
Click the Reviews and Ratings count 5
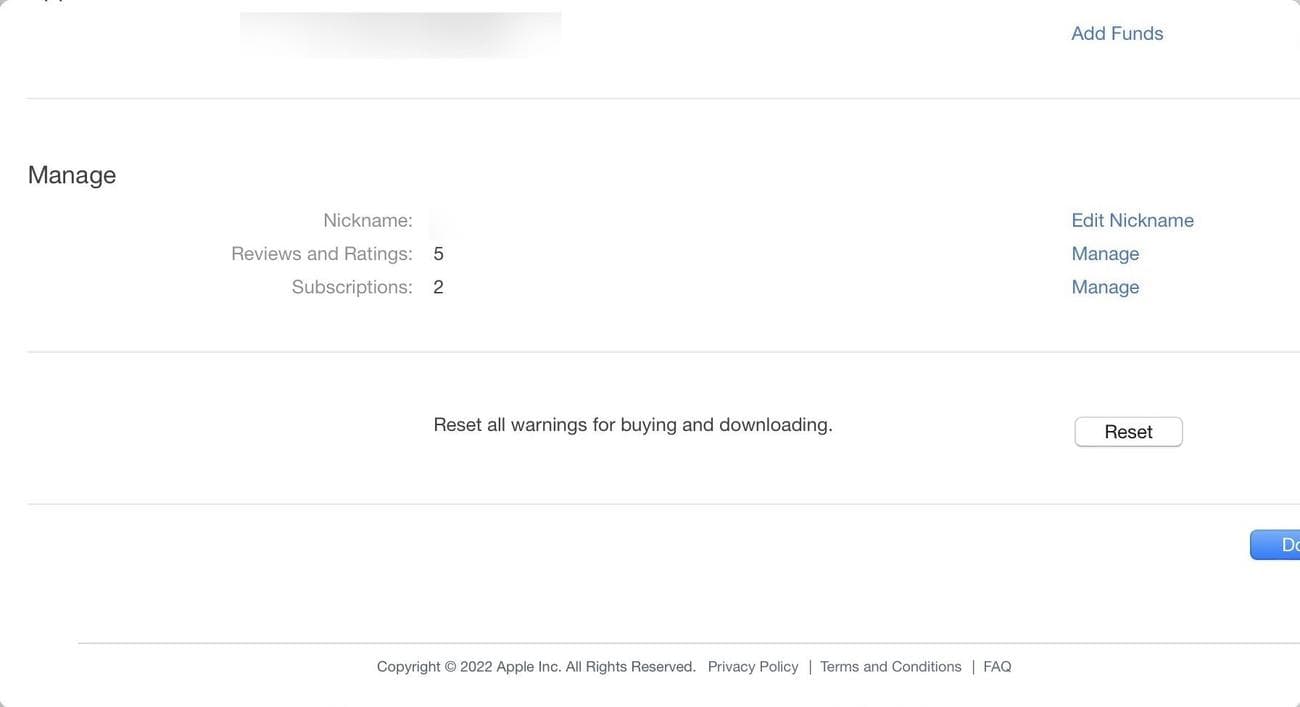pyautogui.click(x=438, y=254)
